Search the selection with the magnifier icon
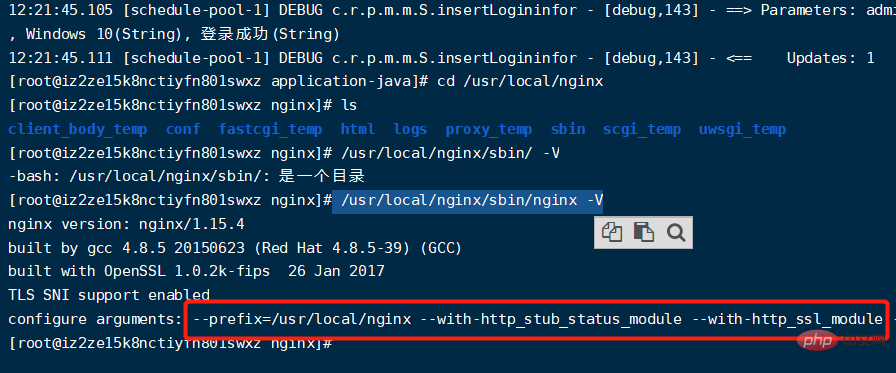The image size is (896, 373). pos(675,232)
